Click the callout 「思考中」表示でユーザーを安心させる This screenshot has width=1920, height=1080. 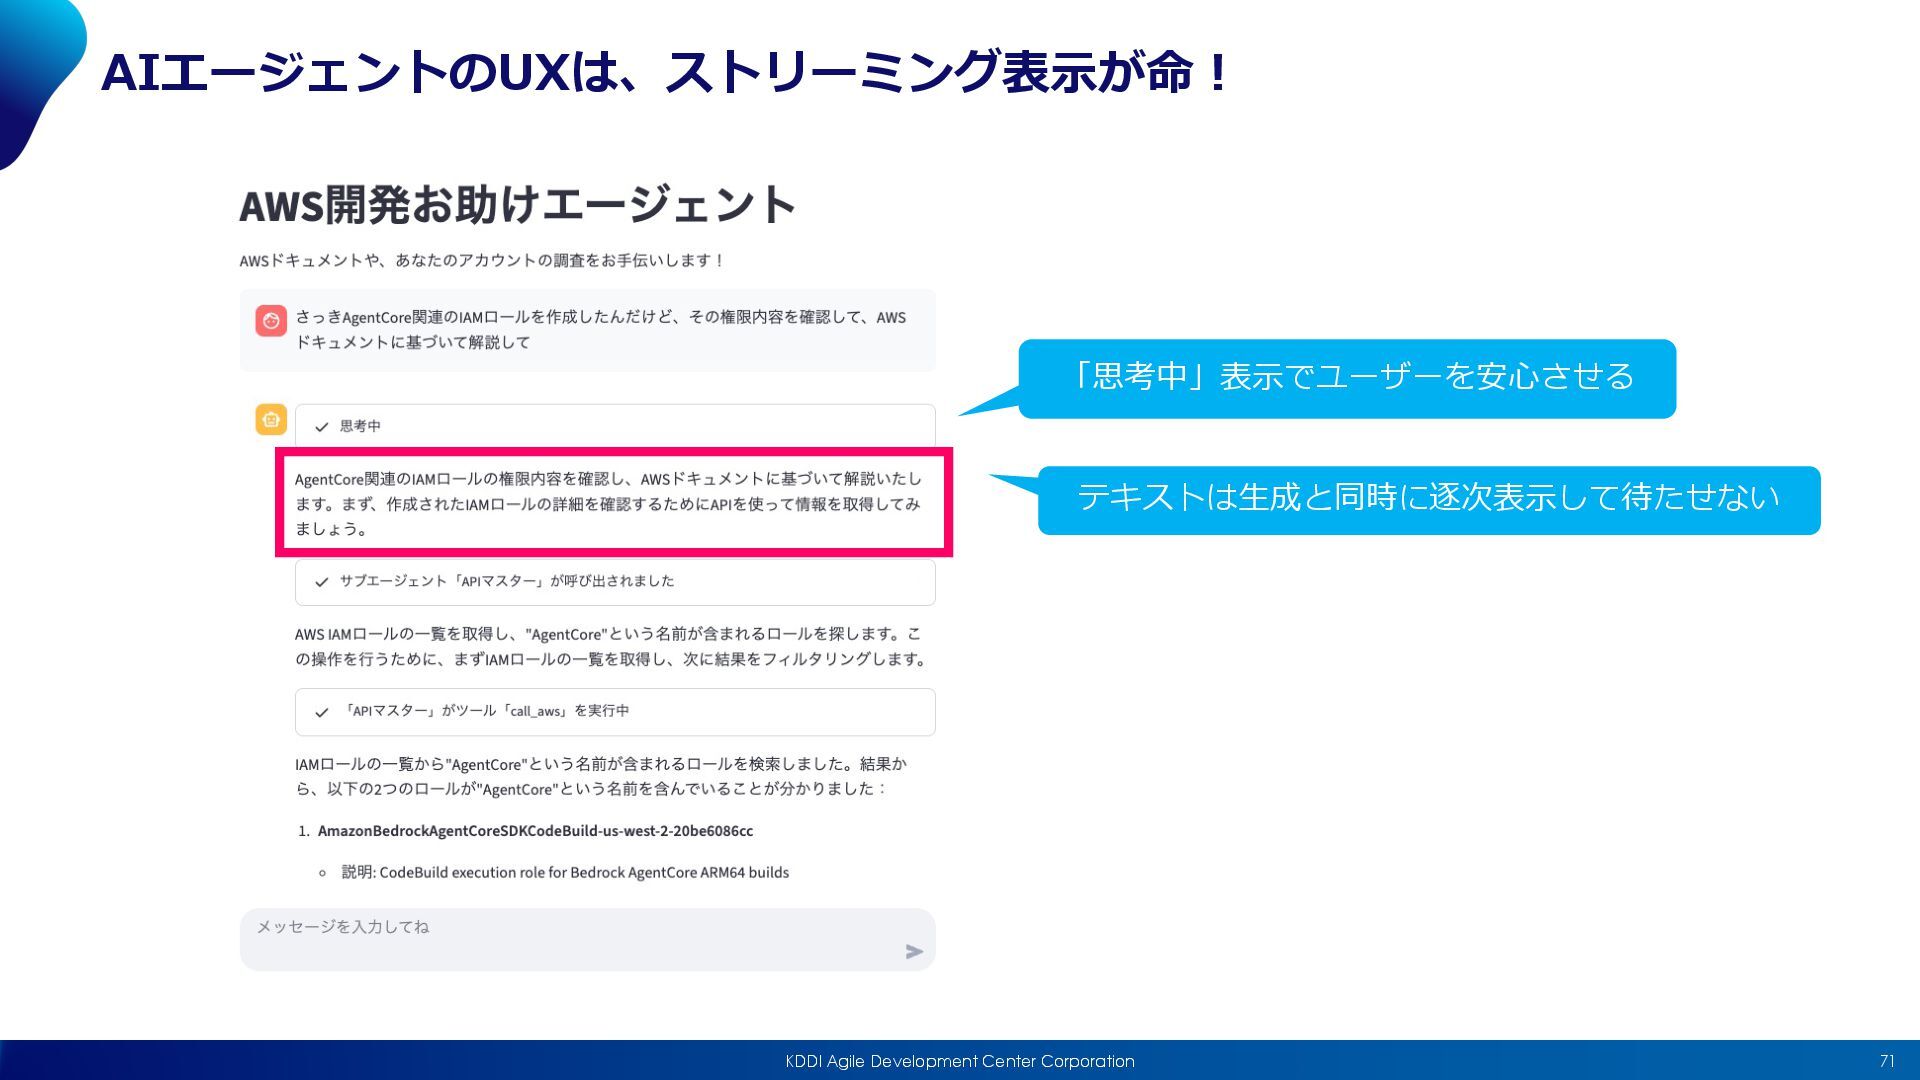pyautogui.click(x=1347, y=378)
